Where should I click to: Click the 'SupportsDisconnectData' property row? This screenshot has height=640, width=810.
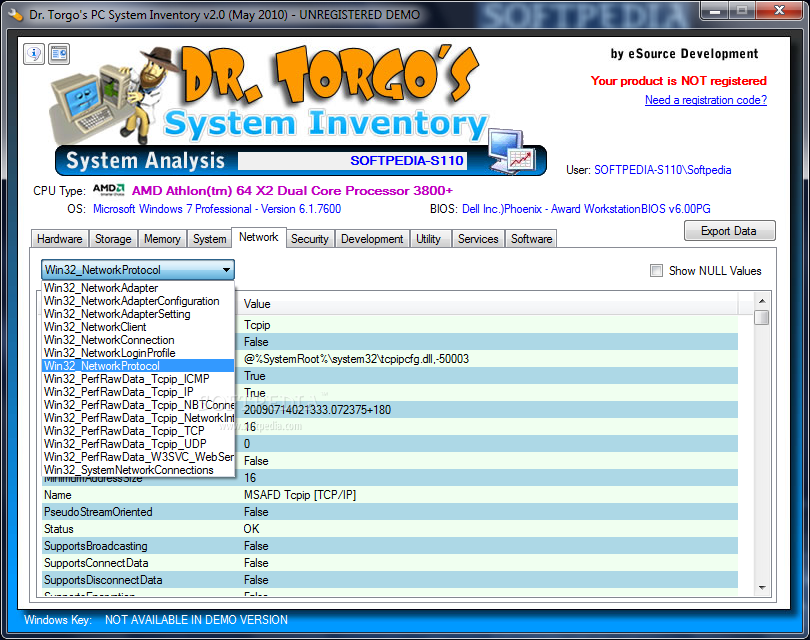pos(390,580)
